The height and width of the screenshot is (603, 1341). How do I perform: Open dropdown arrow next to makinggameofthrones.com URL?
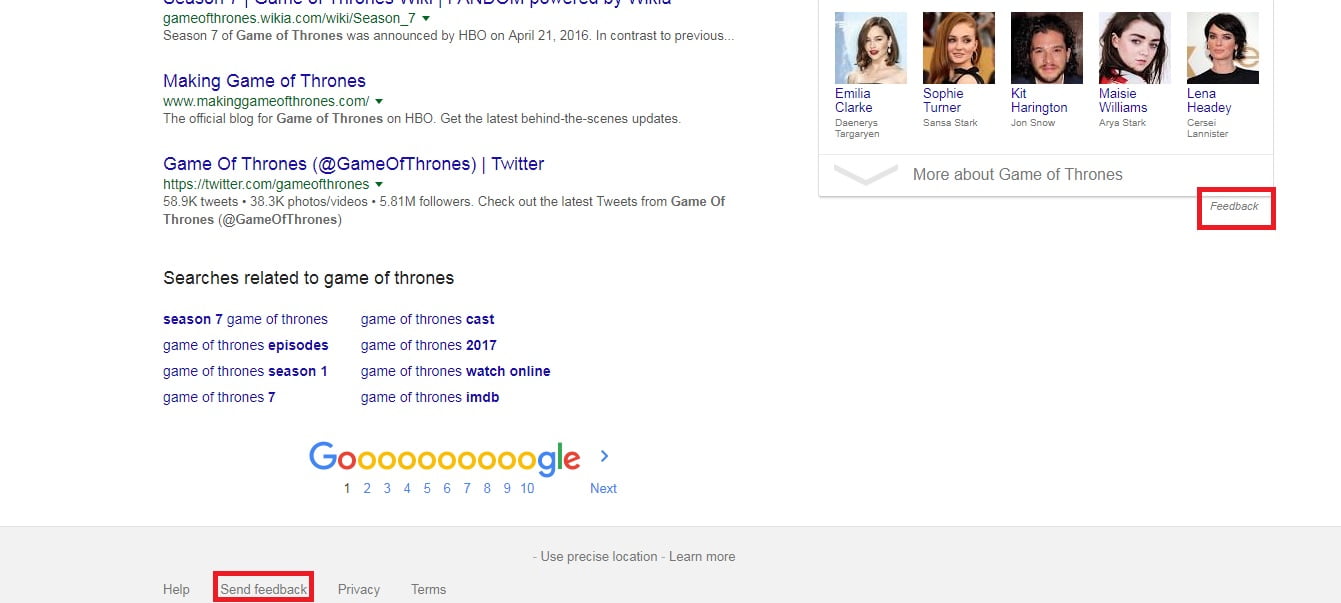point(379,101)
